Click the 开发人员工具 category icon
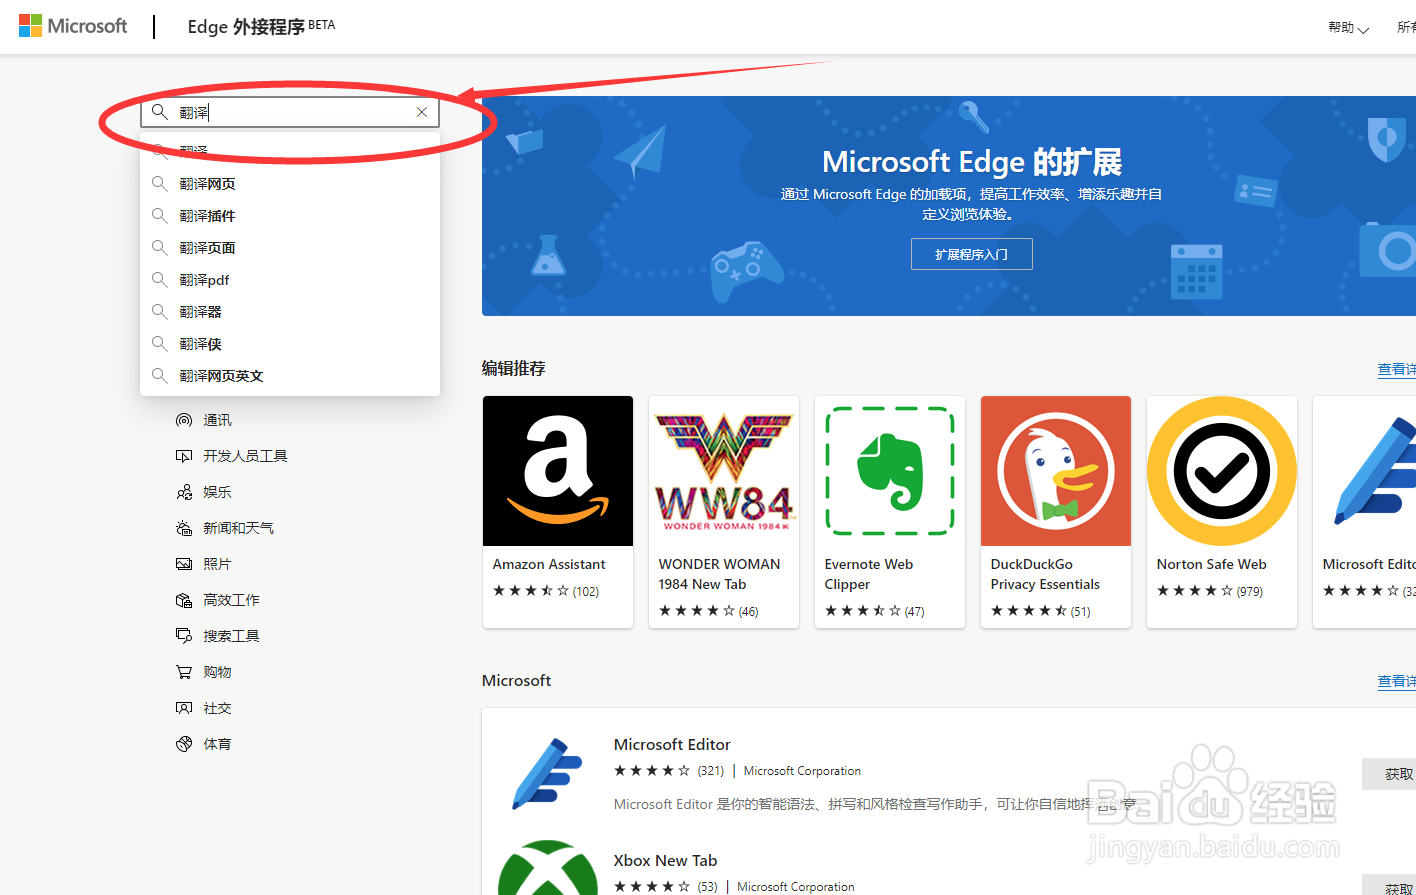 pos(184,456)
